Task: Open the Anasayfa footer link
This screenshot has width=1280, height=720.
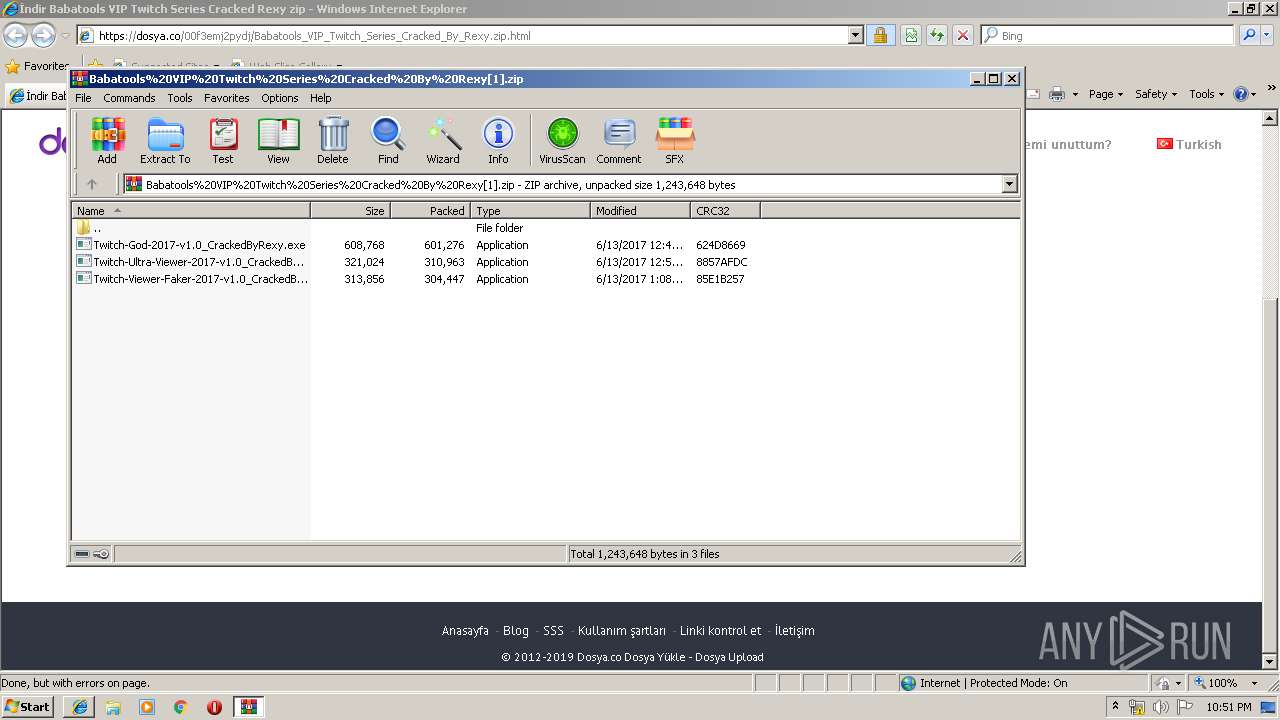Action: click(x=465, y=631)
